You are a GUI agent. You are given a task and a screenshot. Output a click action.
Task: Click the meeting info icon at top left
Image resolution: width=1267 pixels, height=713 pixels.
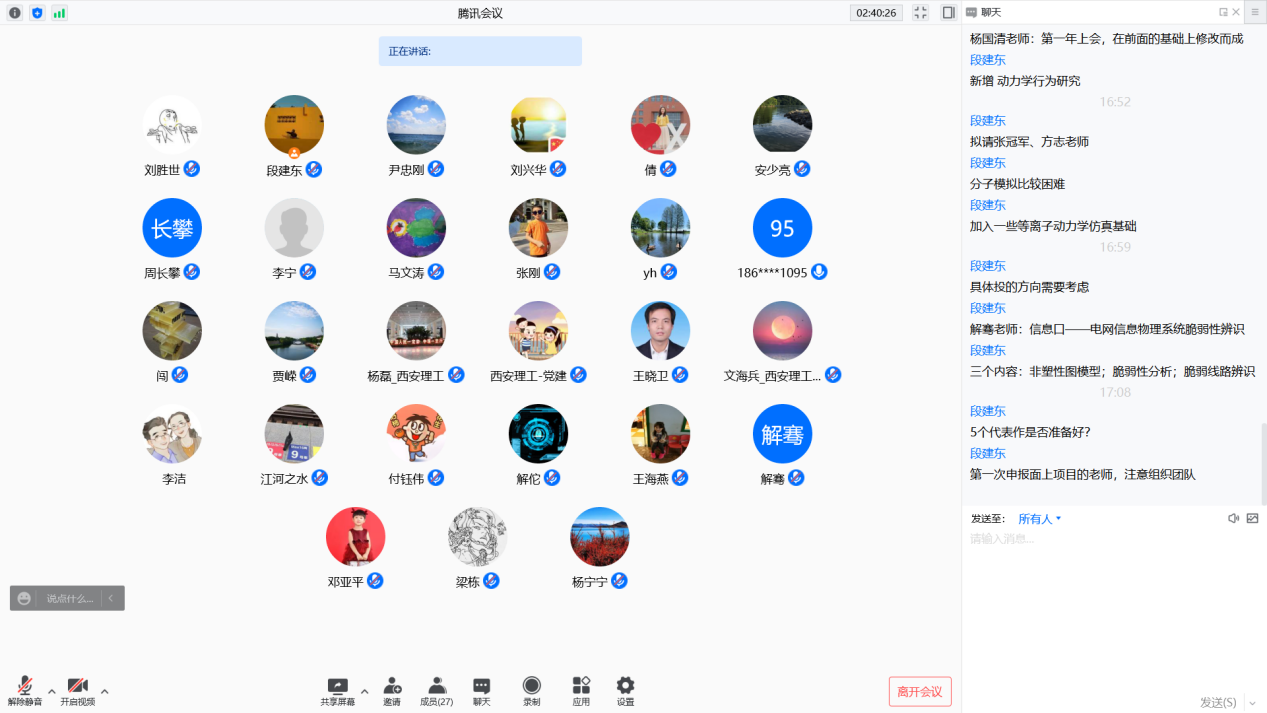[x=15, y=13]
